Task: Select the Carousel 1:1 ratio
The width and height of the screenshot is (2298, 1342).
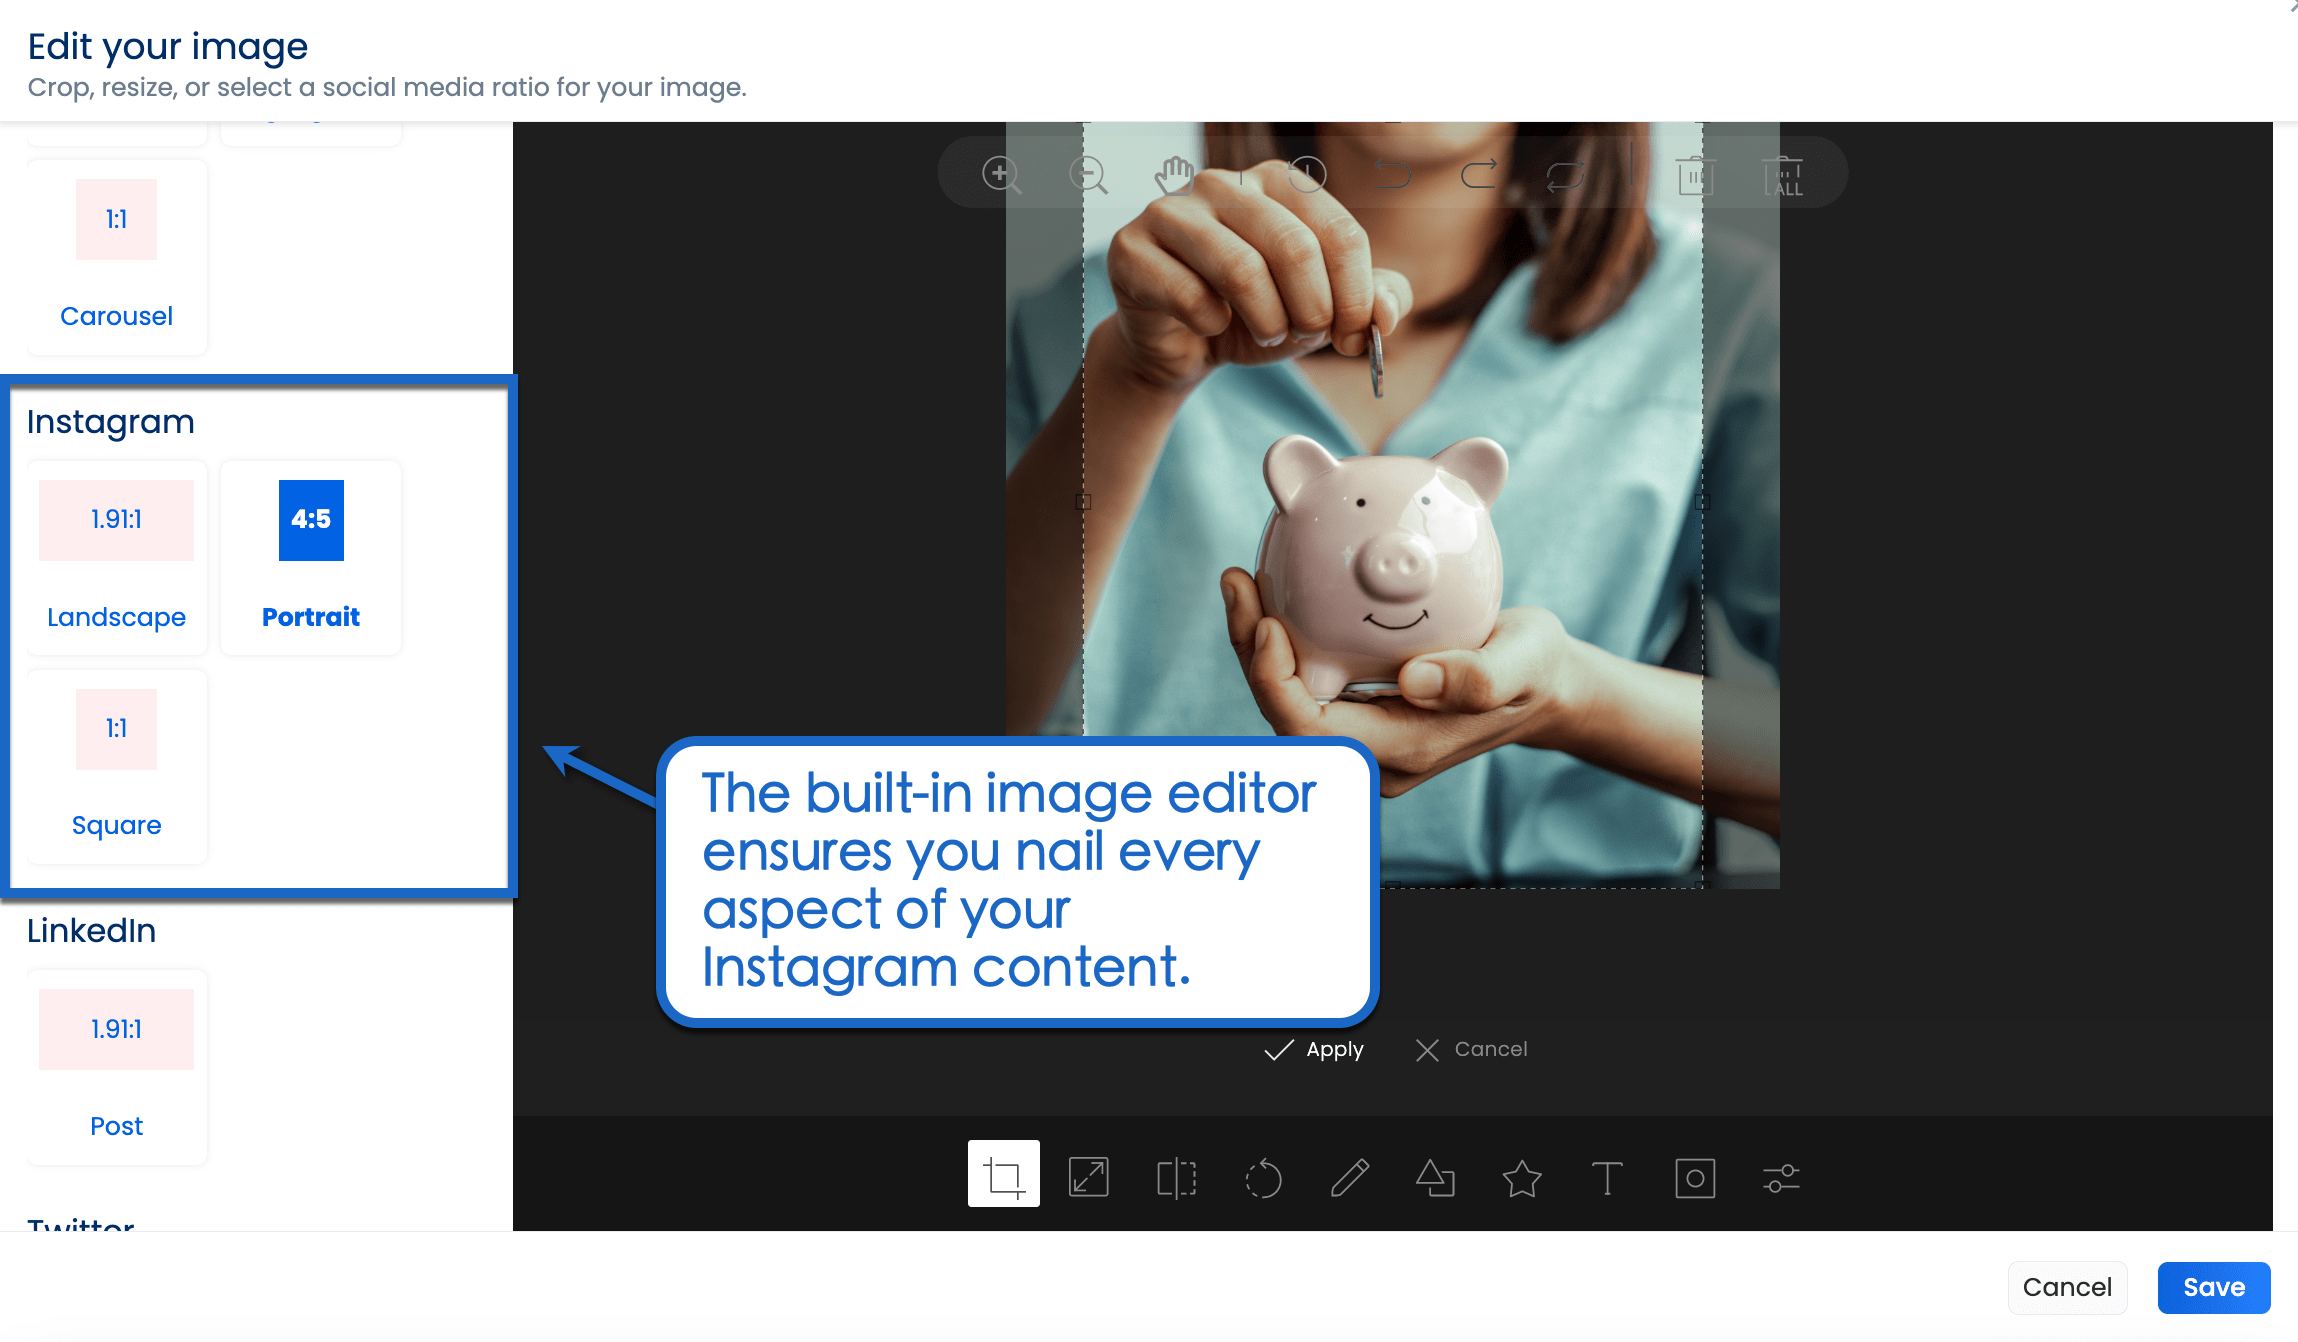Action: coord(116,257)
